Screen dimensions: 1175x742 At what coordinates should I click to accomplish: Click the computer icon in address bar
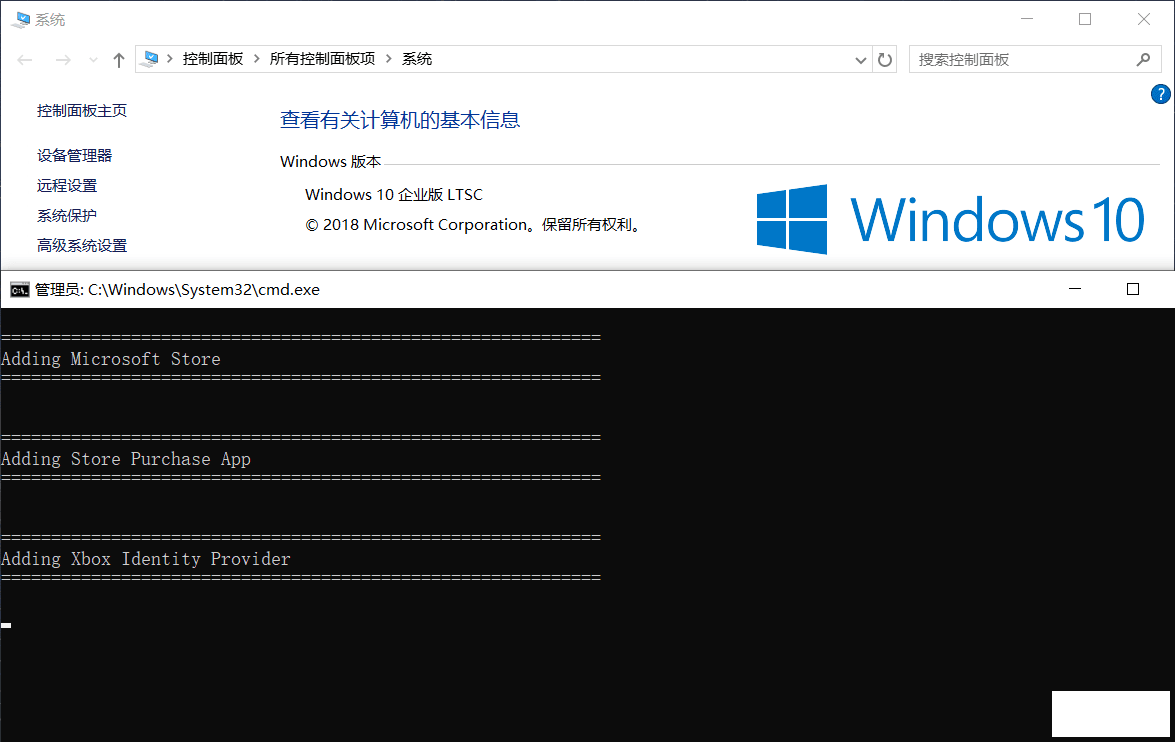coord(151,58)
